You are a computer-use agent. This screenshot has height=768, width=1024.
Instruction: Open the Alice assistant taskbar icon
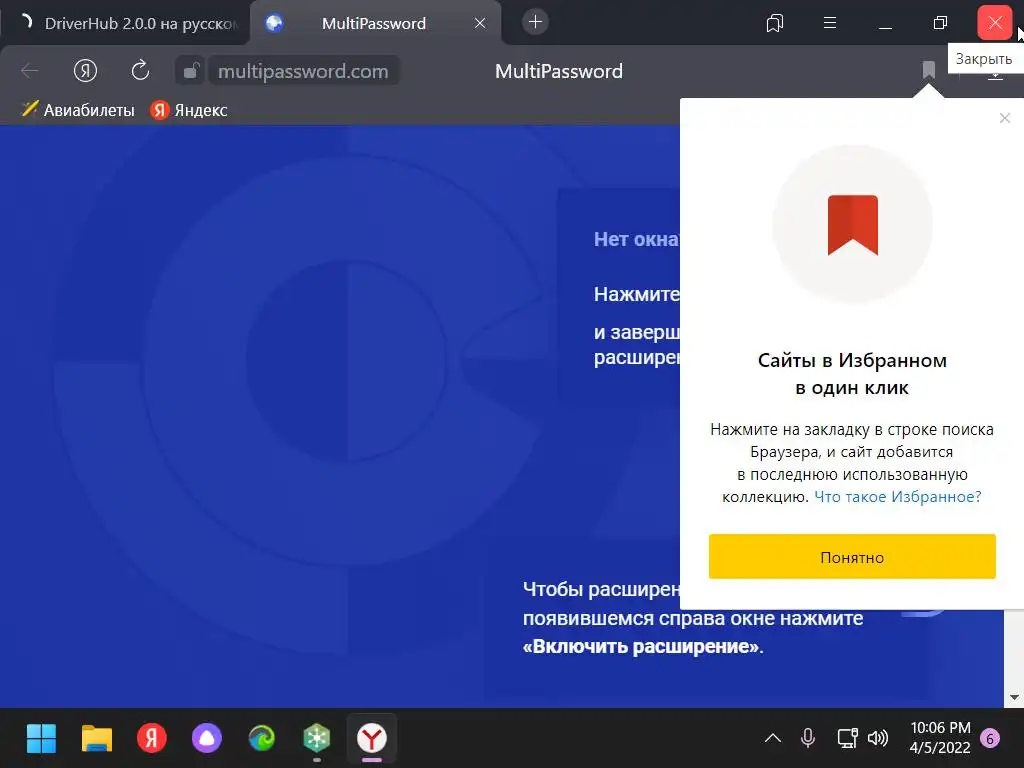[x=207, y=739]
